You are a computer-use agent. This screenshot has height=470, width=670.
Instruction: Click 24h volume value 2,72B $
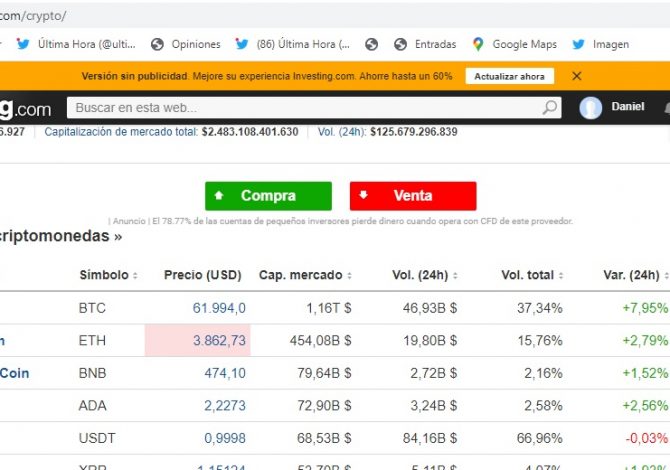point(434,373)
